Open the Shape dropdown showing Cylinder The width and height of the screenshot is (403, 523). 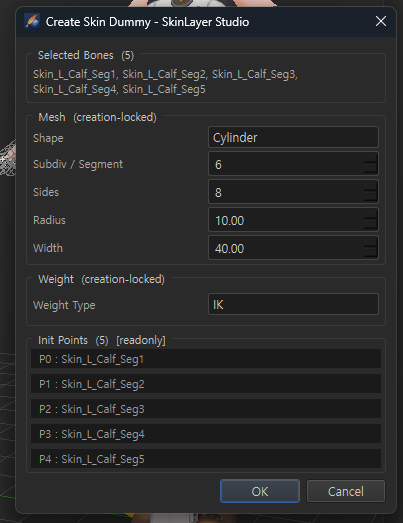(x=293, y=137)
